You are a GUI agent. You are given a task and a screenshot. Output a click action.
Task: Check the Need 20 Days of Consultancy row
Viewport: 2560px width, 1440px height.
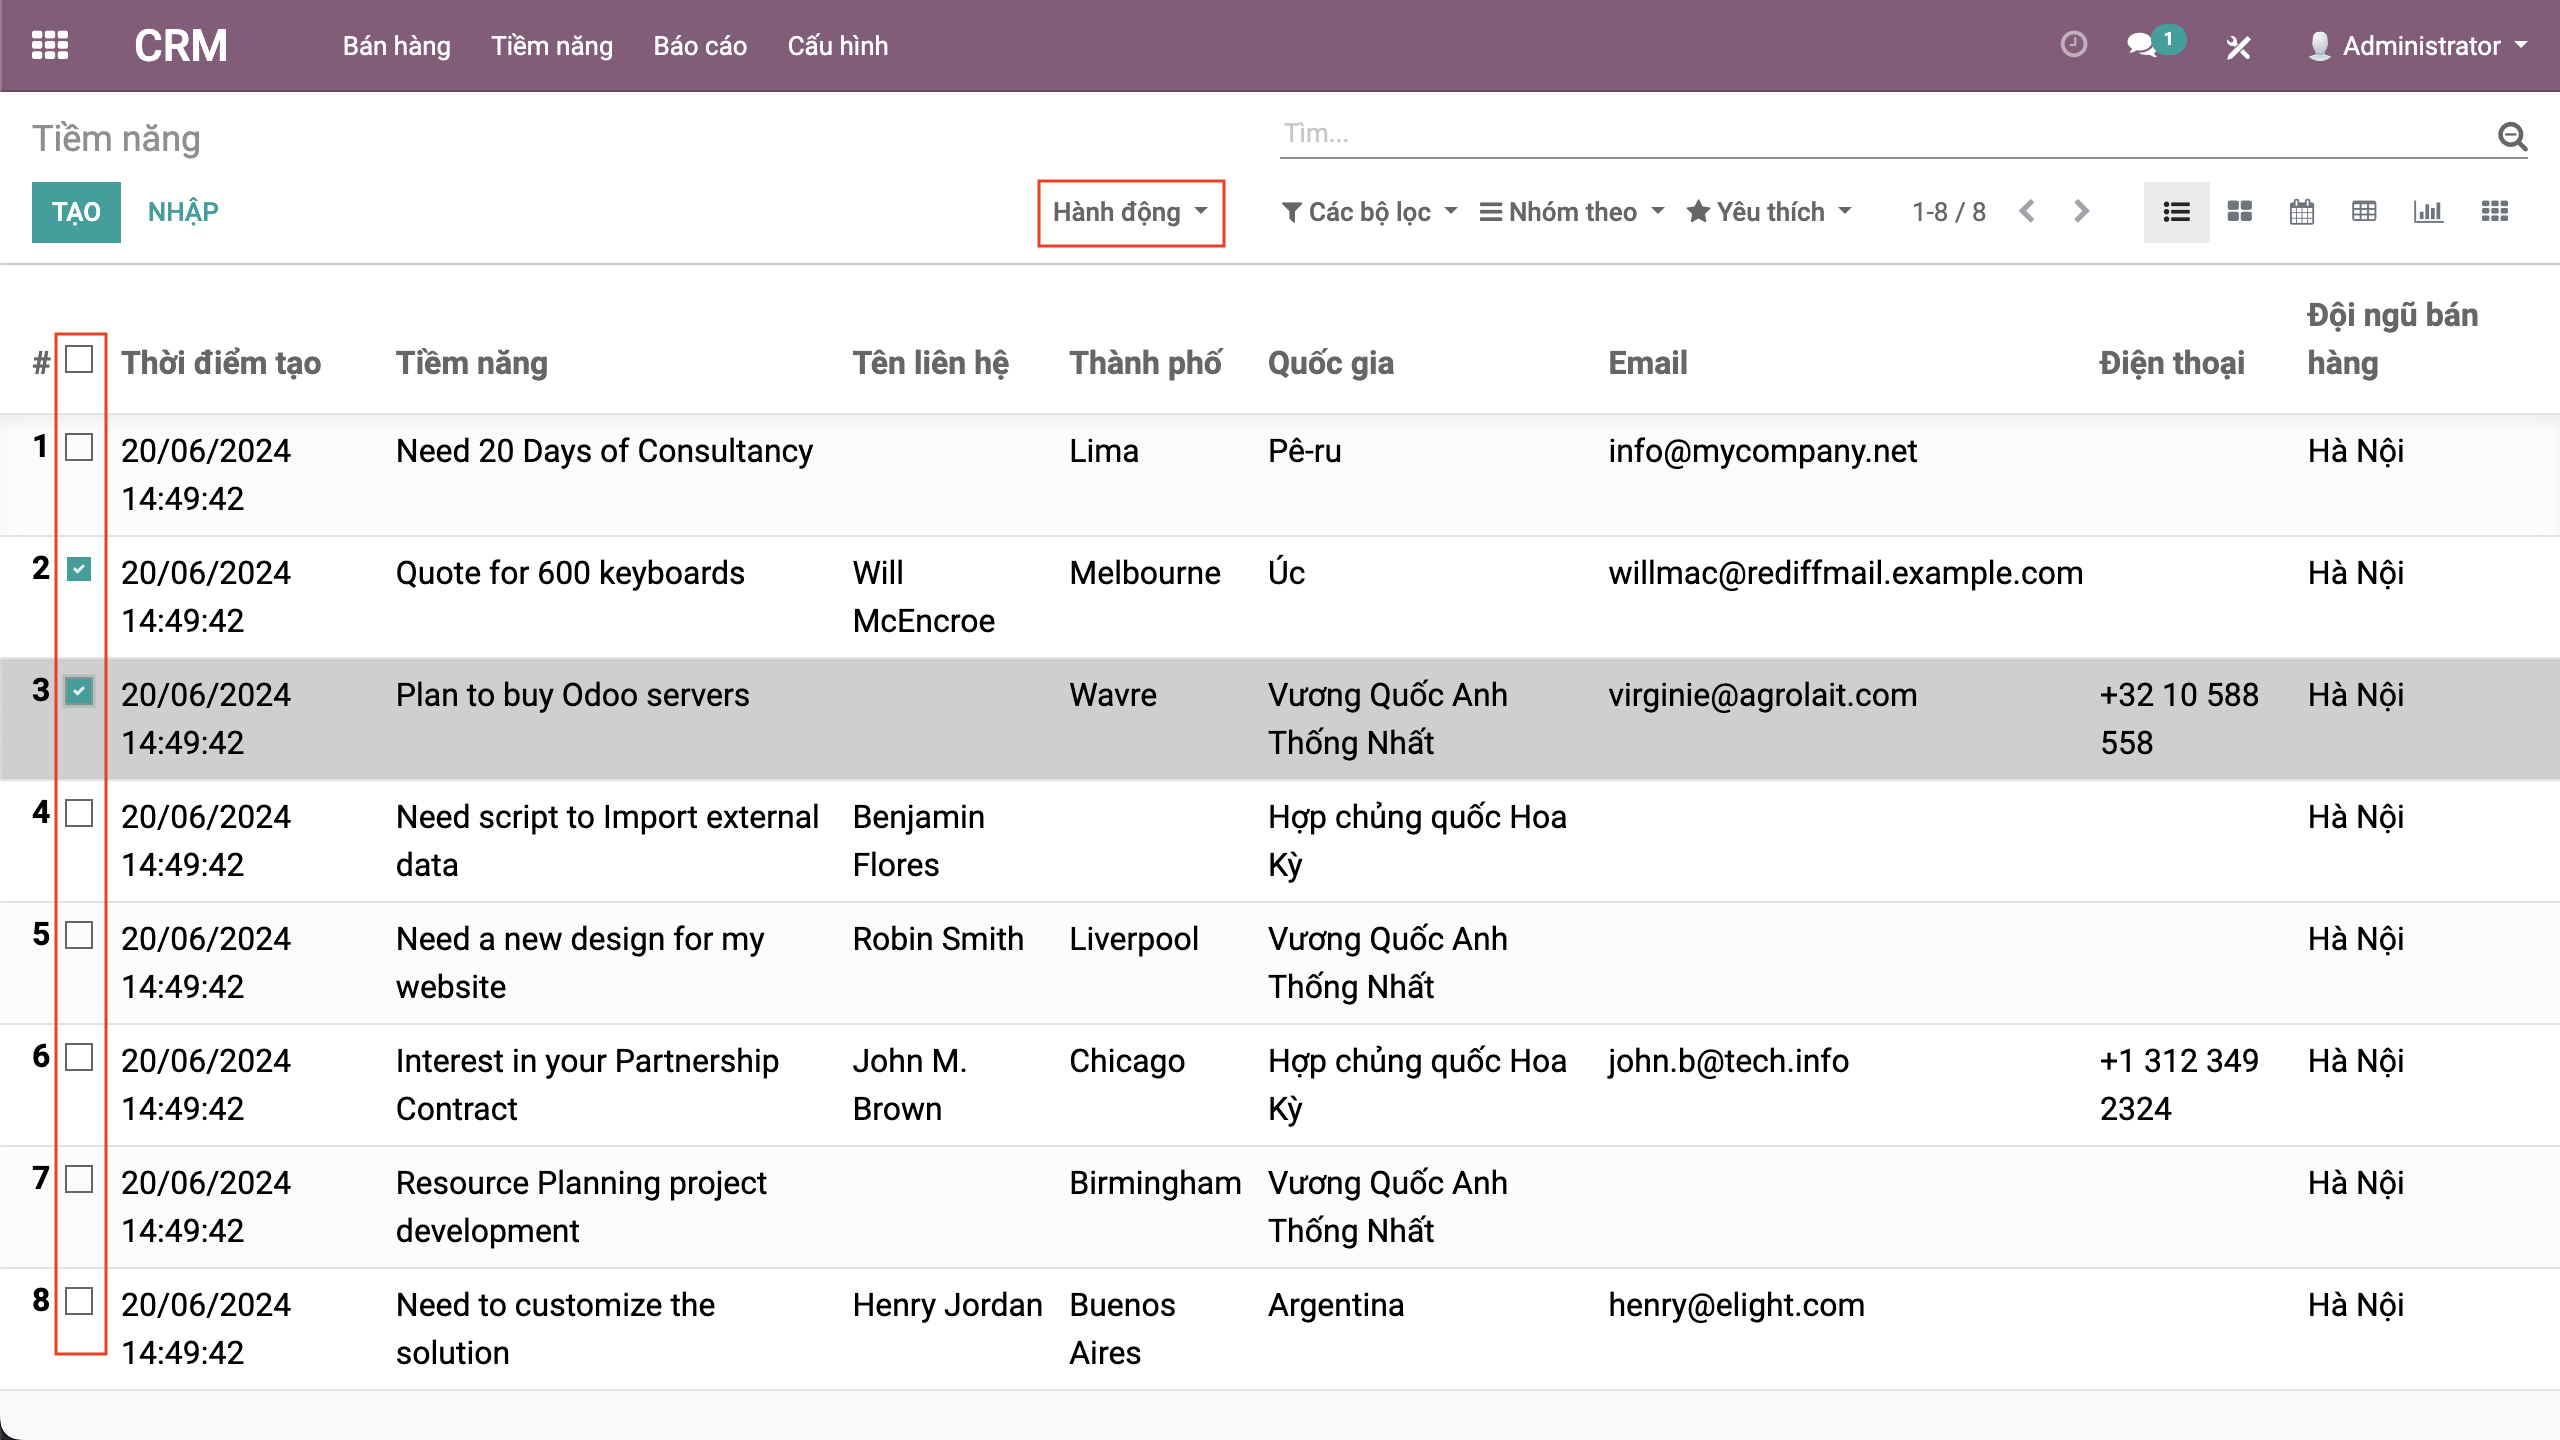pos(79,447)
